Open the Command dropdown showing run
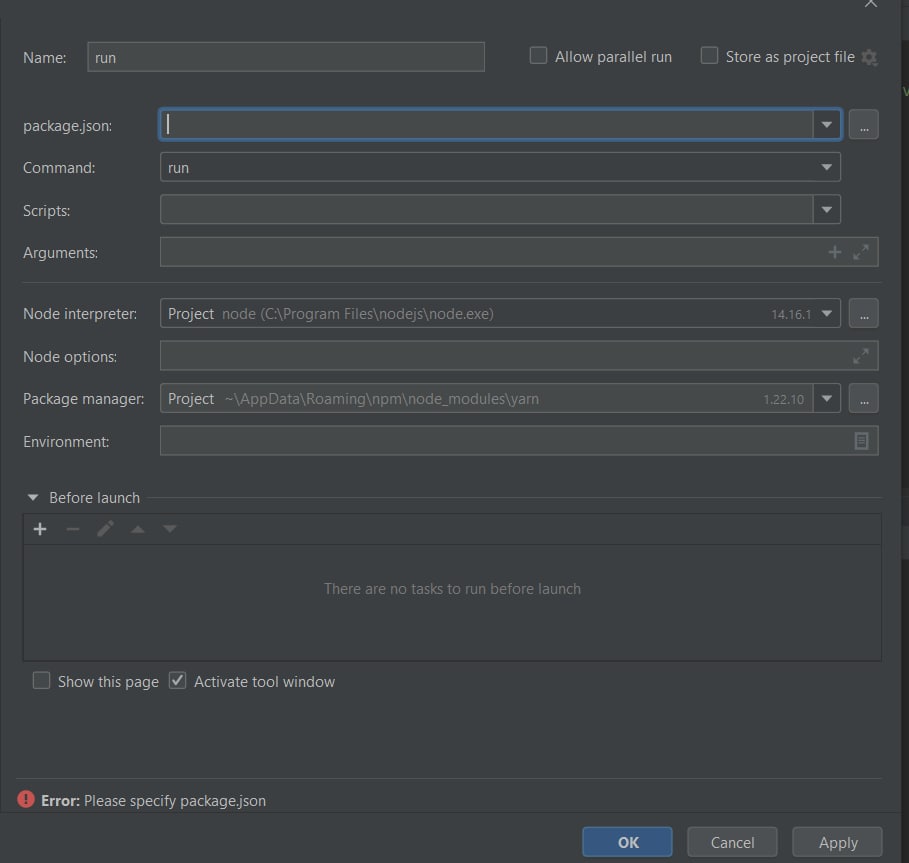The width and height of the screenshot is (909, 863). point(500,167)
